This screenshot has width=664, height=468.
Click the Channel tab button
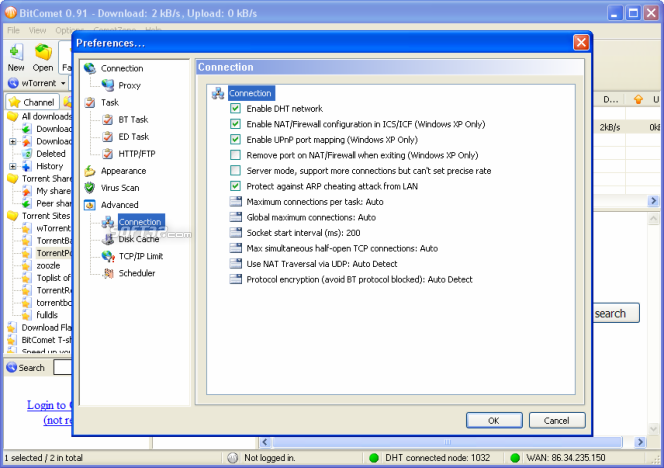pyautogui.click(x=33, y=102)
